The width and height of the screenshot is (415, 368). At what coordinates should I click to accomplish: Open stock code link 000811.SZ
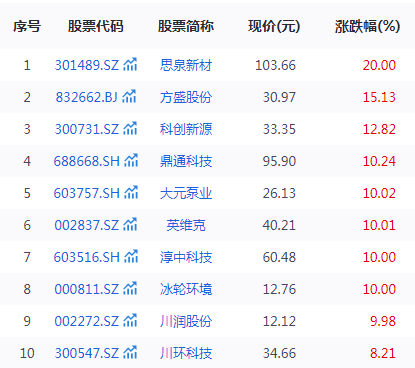(87, 289)
